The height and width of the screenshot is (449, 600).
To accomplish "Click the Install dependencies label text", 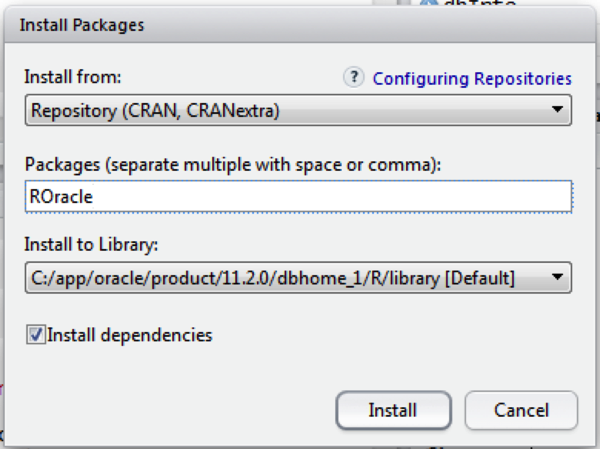I will click(130, 335).
